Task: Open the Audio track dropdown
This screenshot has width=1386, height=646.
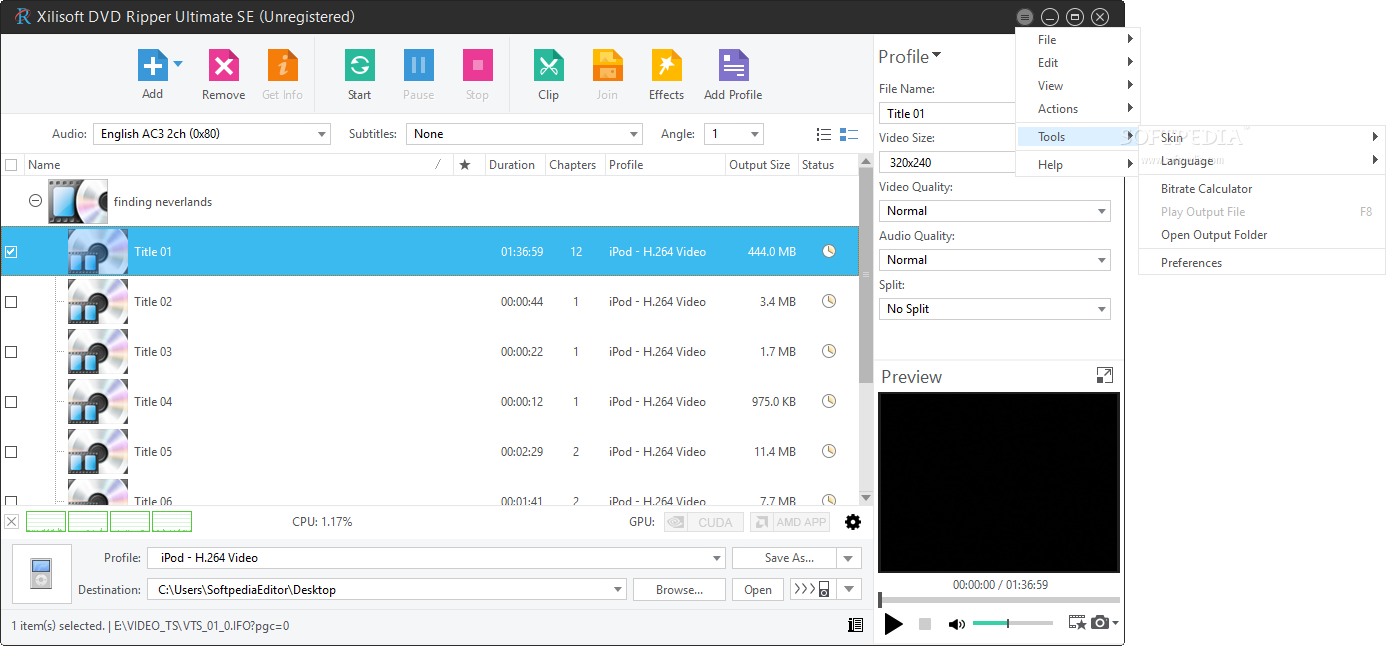Action: [x=211, y=134]
